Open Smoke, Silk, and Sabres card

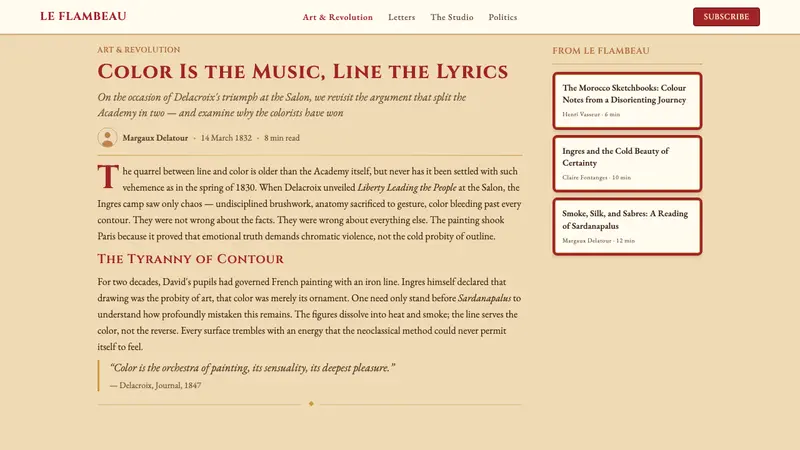627,227
